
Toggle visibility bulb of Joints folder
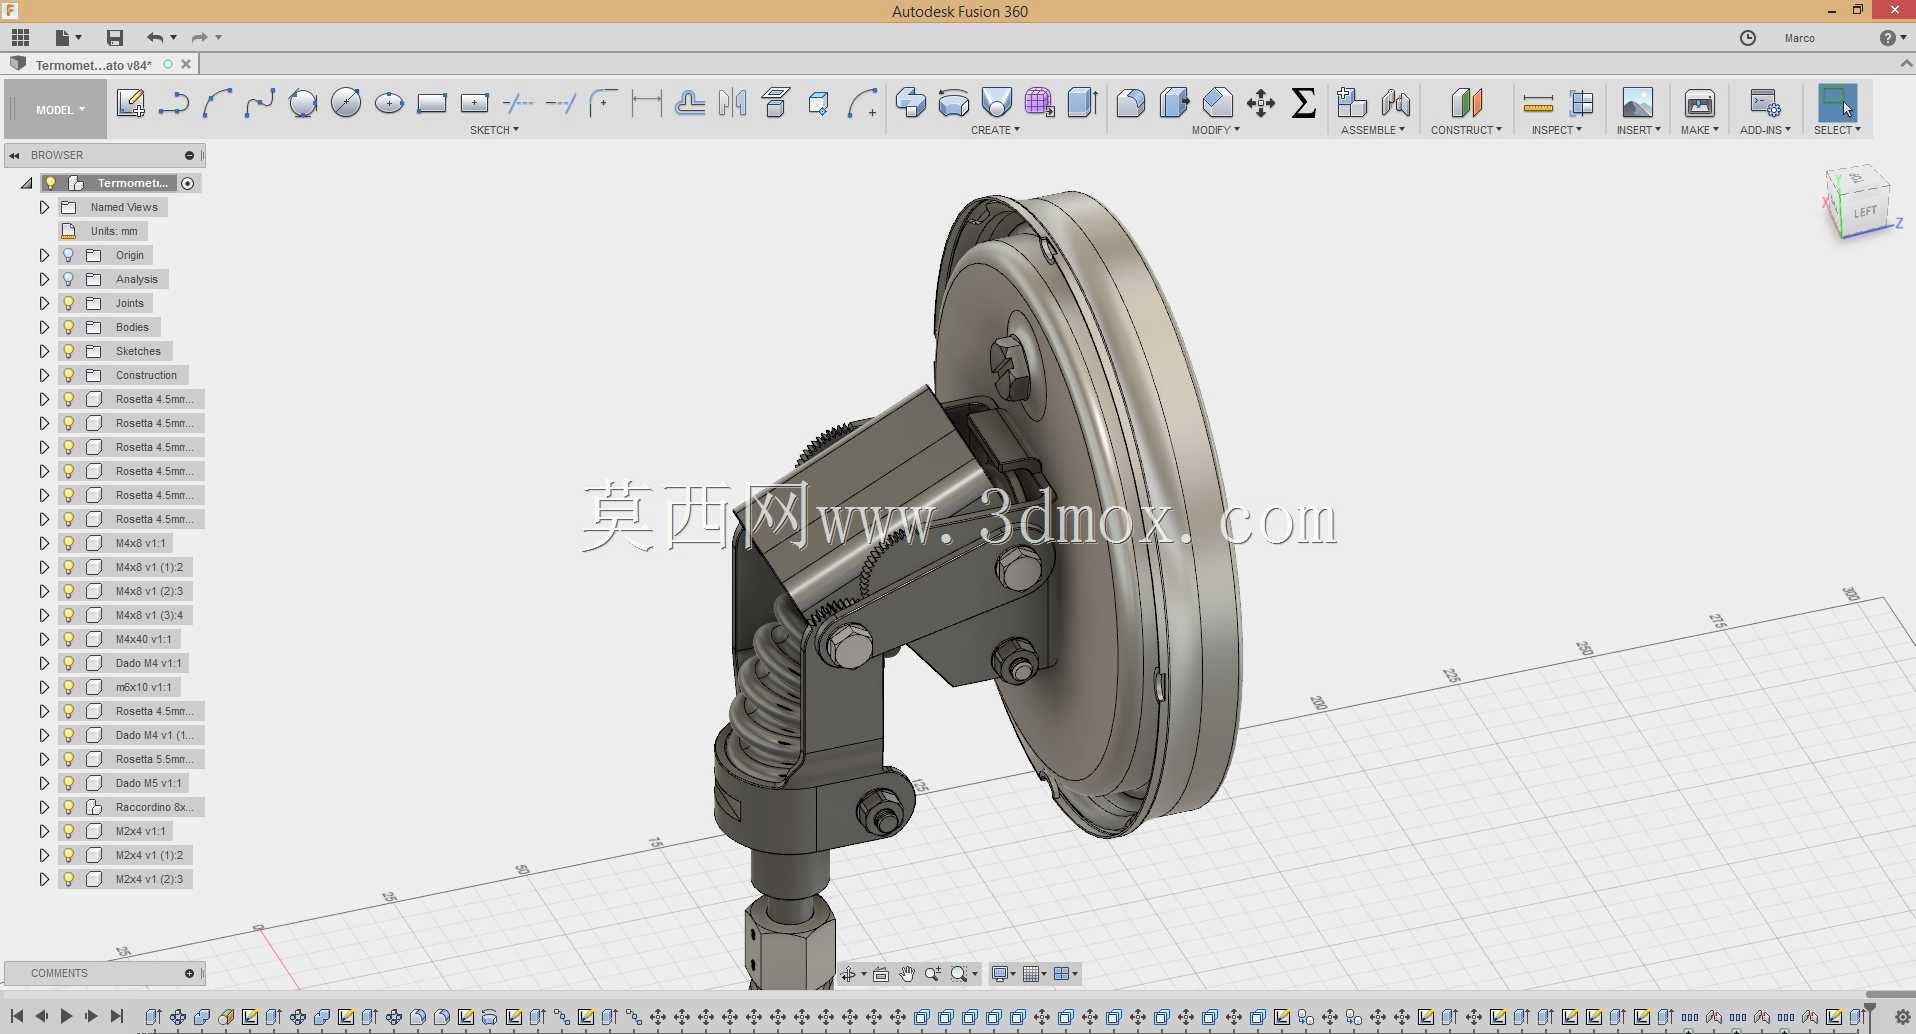coord(68,303)
